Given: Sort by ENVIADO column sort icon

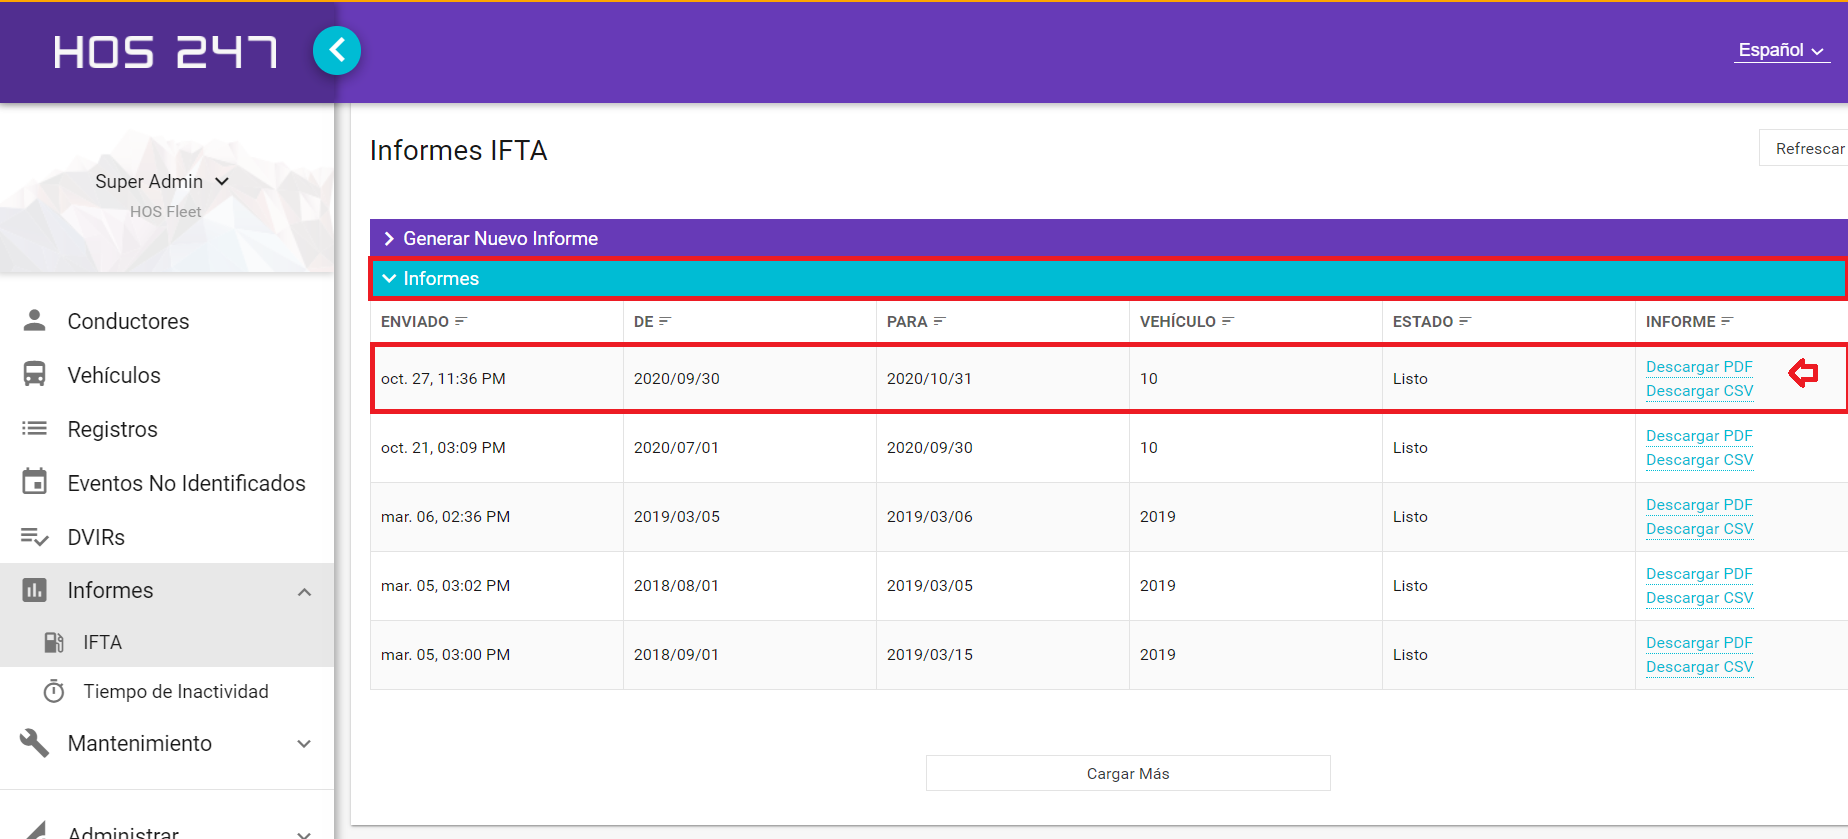Looking at the screenshot, I should click(461, 321).
